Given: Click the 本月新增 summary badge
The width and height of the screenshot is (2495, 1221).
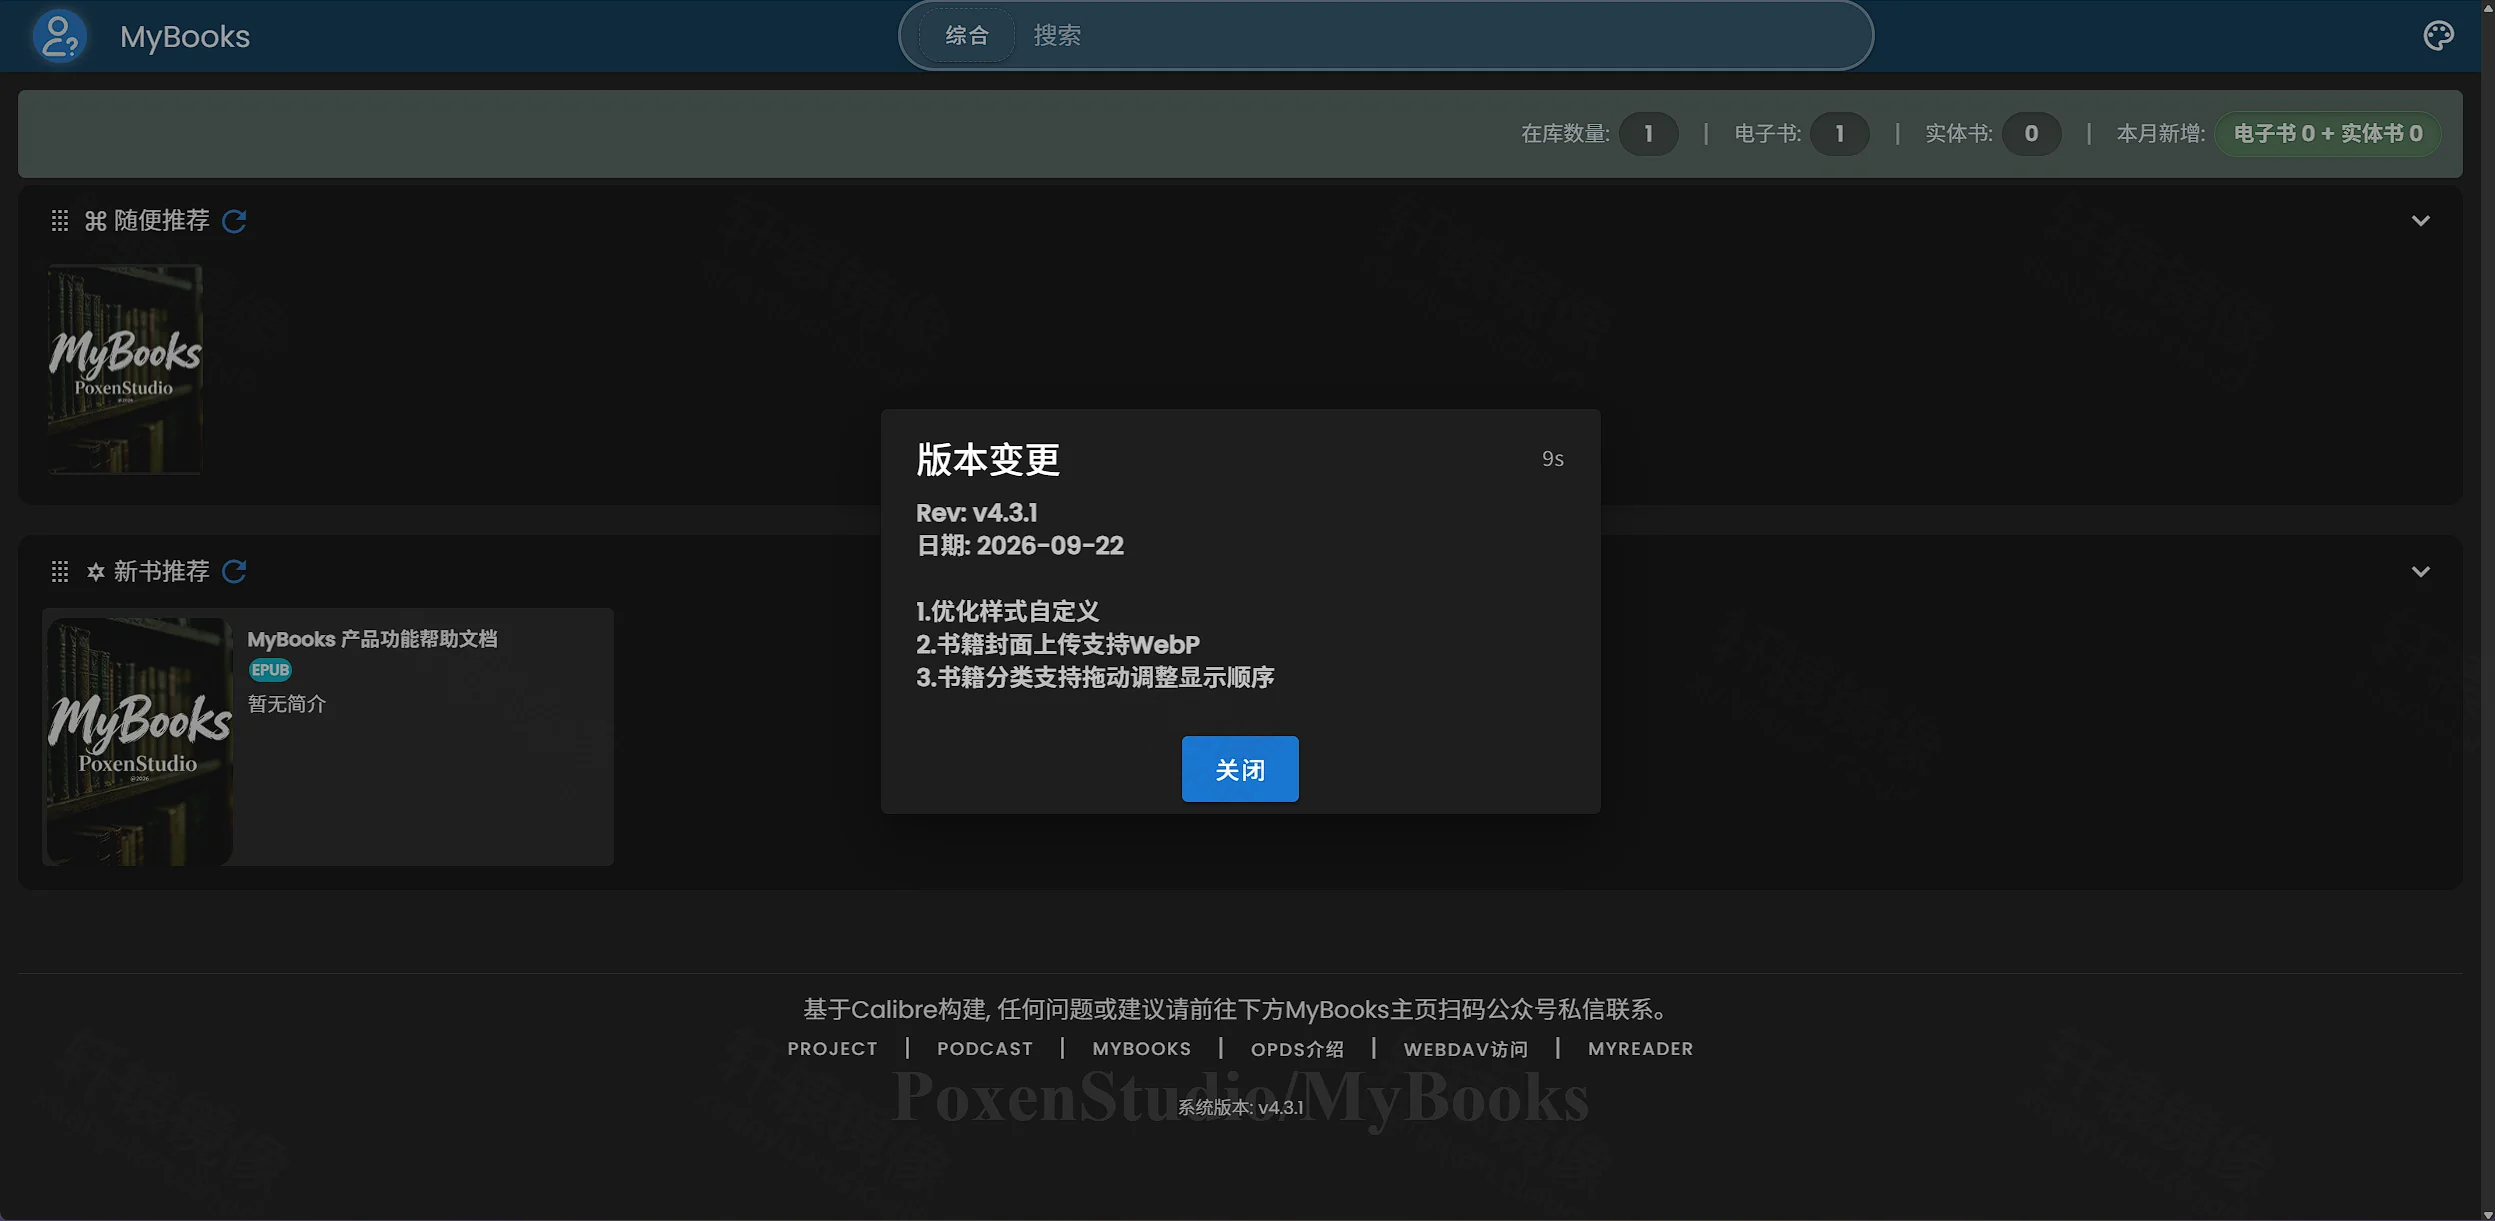Looking at the screenshot, I should click(x=2328, y=133).
